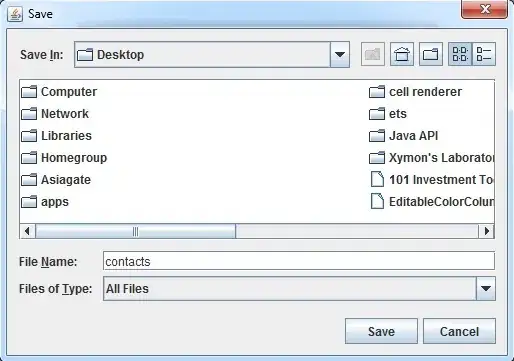Click the 'Xymon's Laborator' folder name

point(441,158)
